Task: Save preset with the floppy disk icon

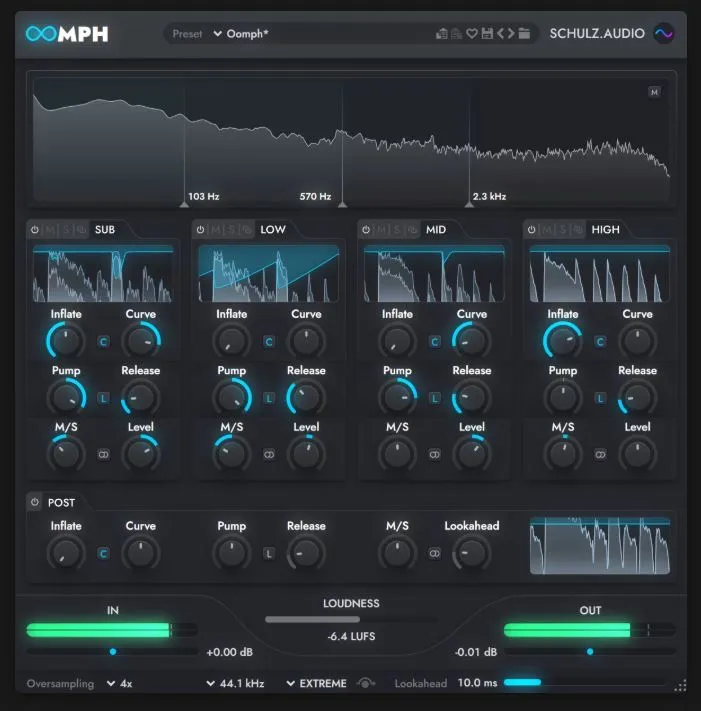Action: pos(487,34)
